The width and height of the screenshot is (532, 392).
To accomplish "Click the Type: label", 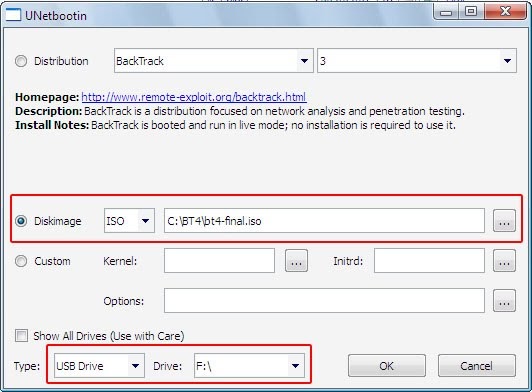I will [x=27, y=366].
